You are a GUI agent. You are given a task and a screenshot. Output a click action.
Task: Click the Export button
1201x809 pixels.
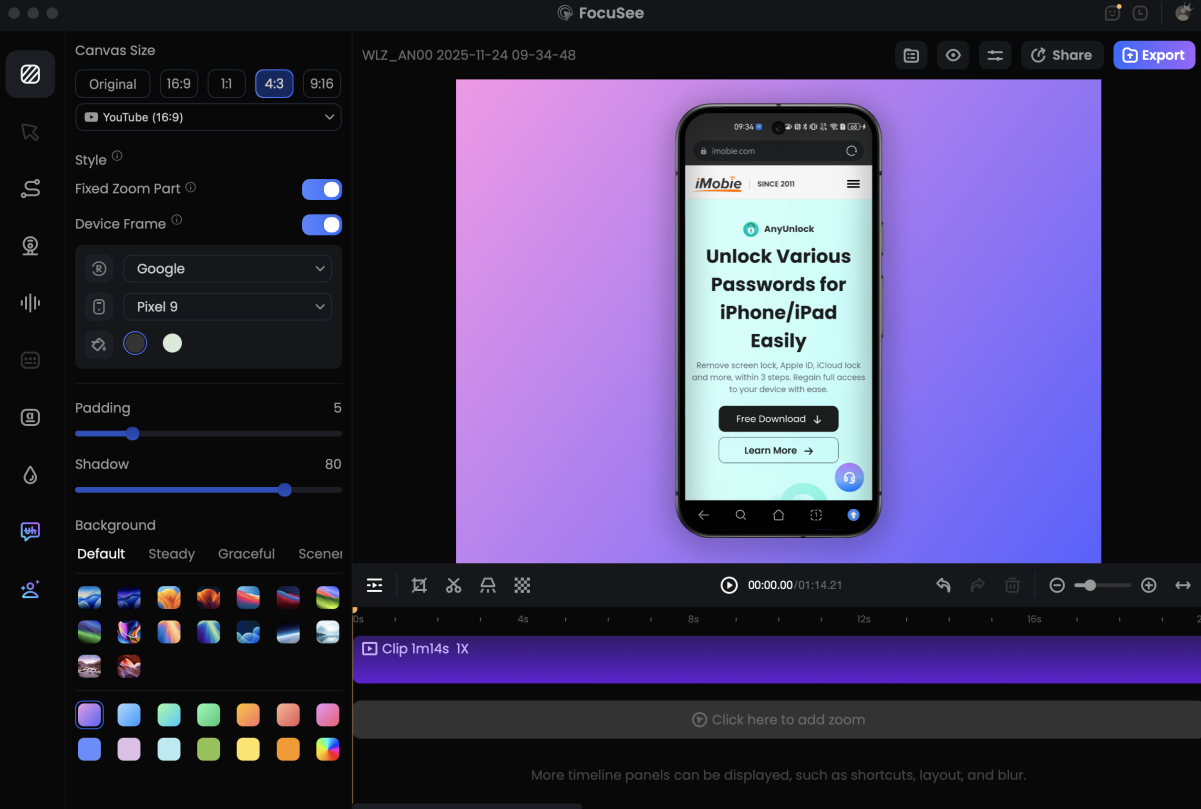pyautogui.click(x=1153, y=55)
